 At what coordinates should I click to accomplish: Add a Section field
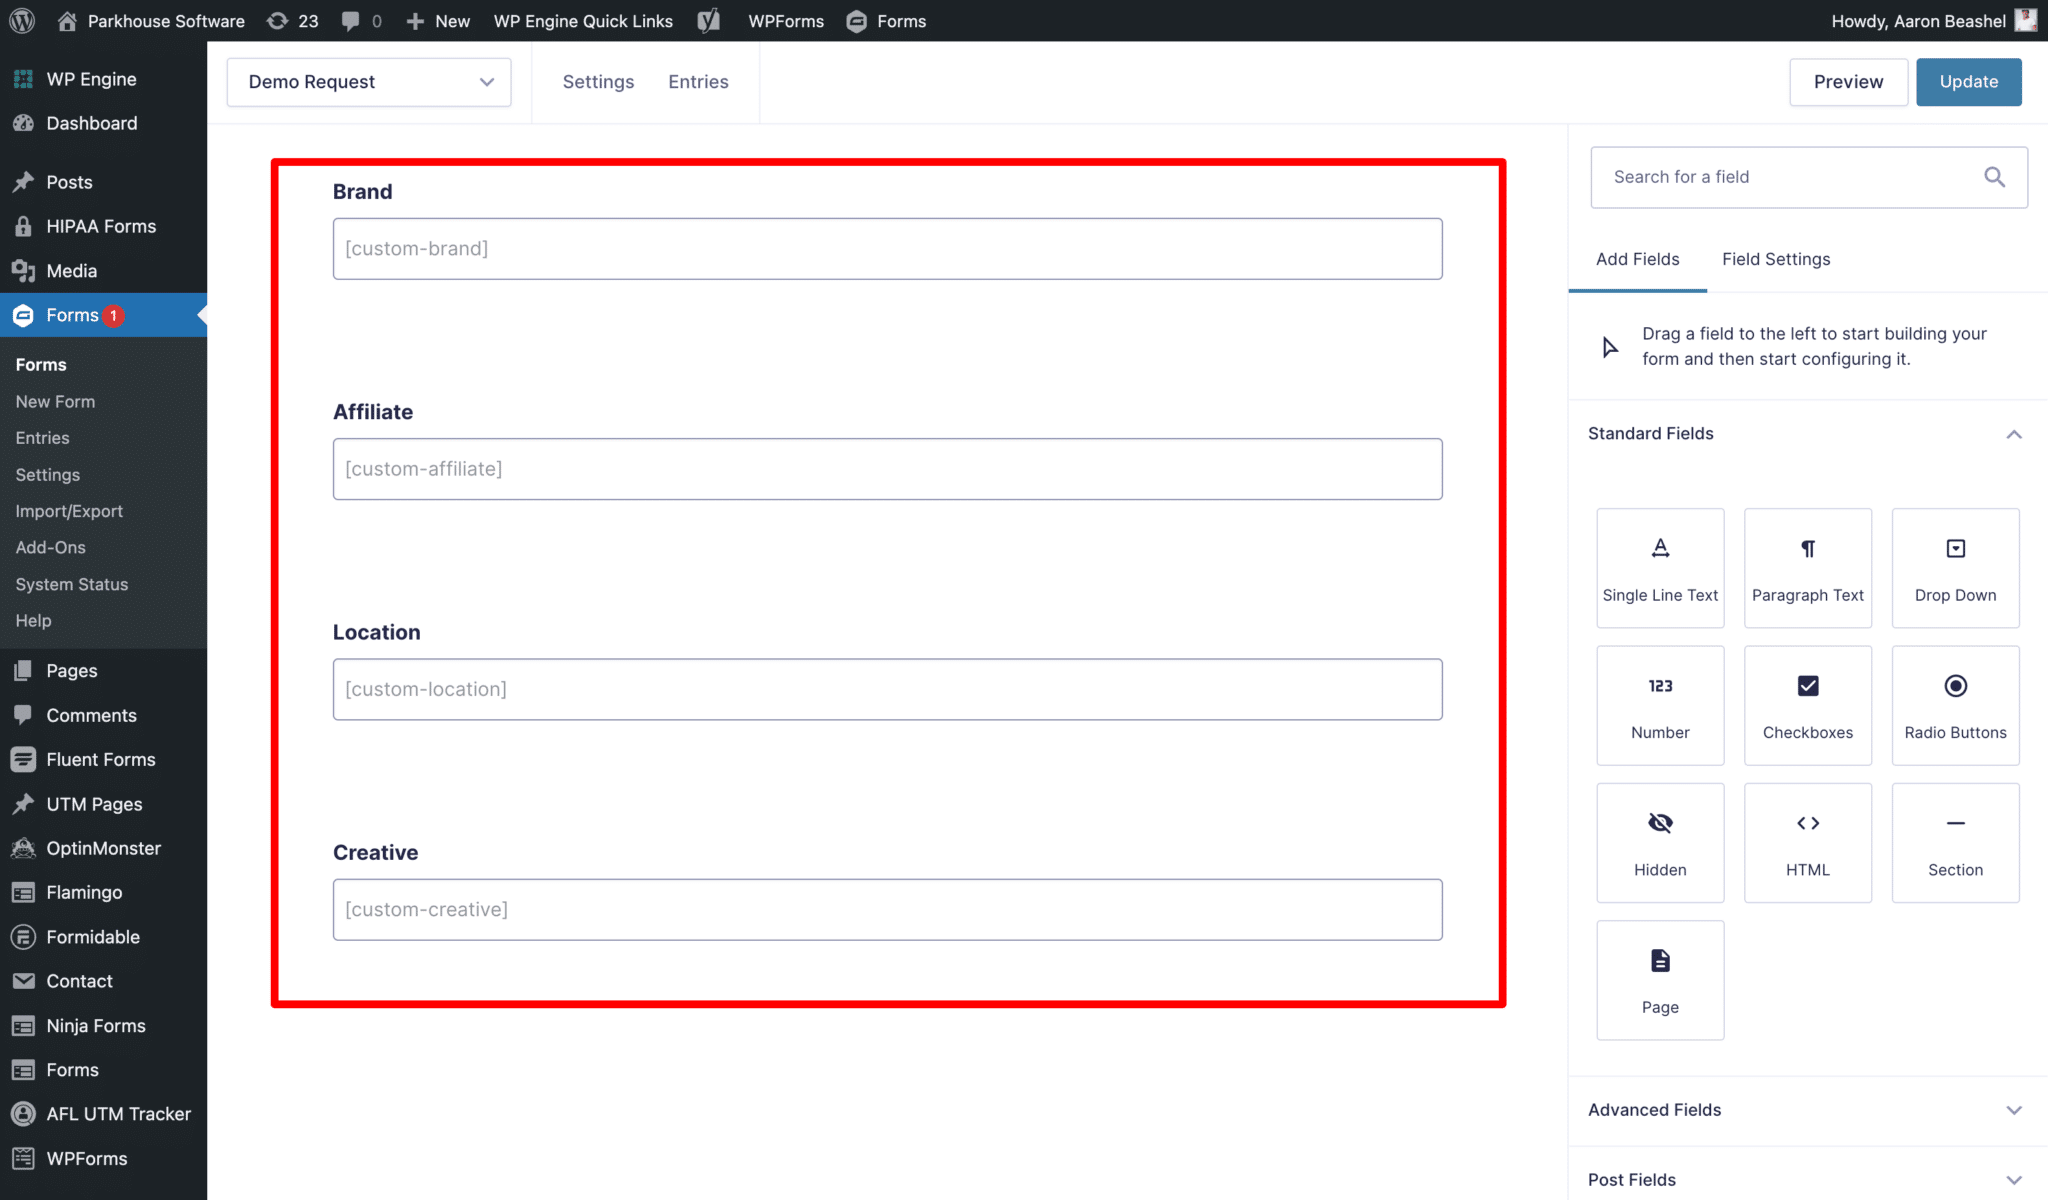(1955, 843)
